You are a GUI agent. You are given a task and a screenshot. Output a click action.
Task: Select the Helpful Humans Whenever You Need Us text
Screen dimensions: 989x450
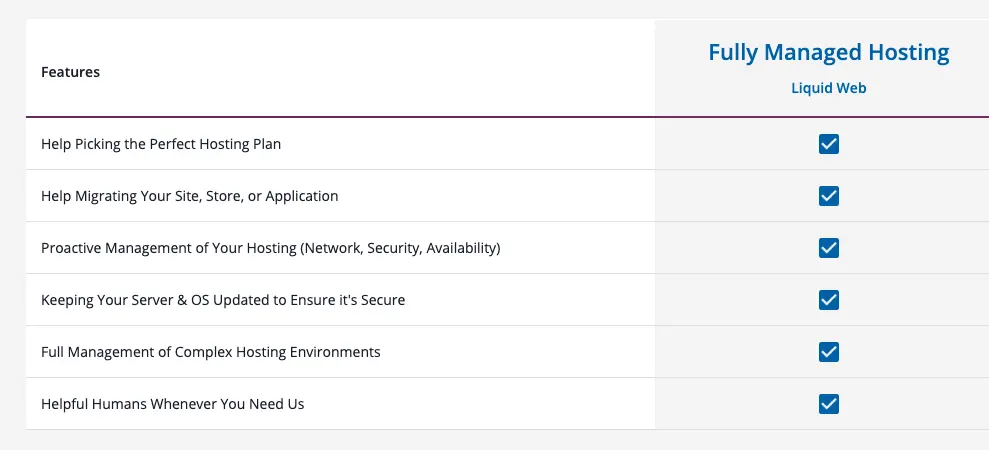(x=173, y=404)
